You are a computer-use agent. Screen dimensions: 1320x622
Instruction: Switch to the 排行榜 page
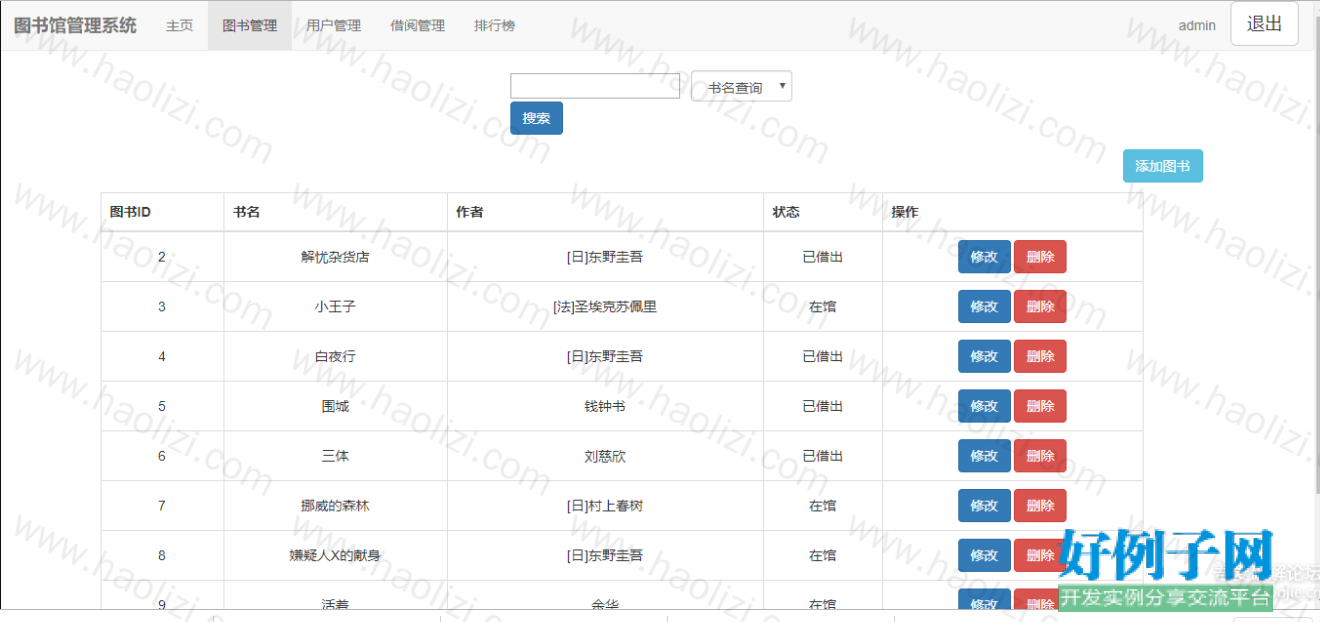point(495,26)
